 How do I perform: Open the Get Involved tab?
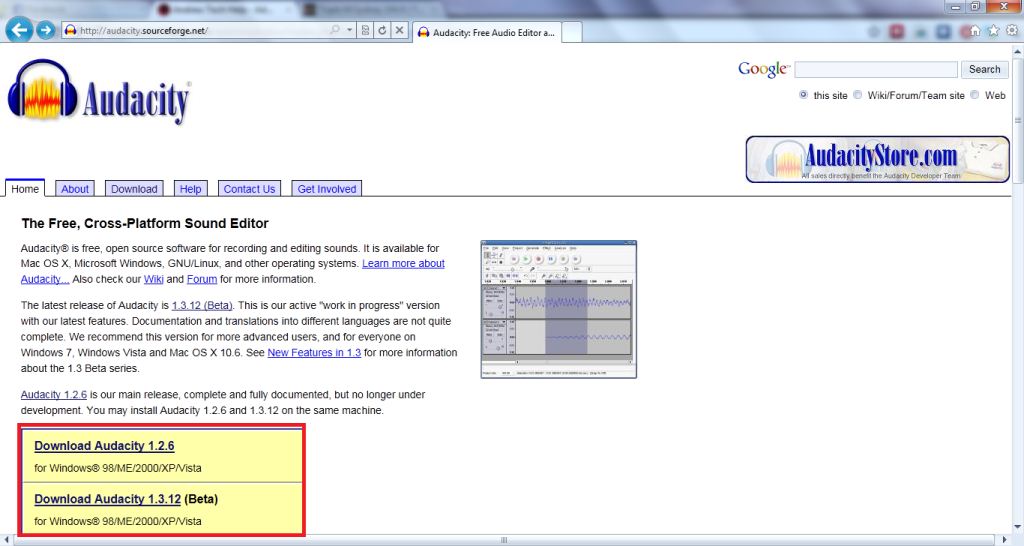pyautogui.click(x=327, y=189)
